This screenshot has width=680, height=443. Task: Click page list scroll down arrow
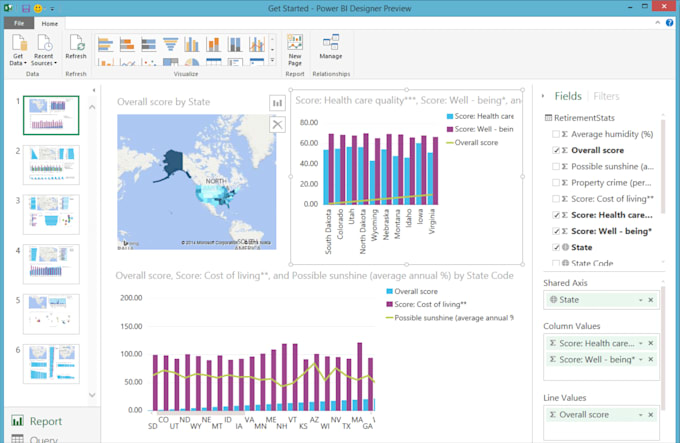coord(92,395)
